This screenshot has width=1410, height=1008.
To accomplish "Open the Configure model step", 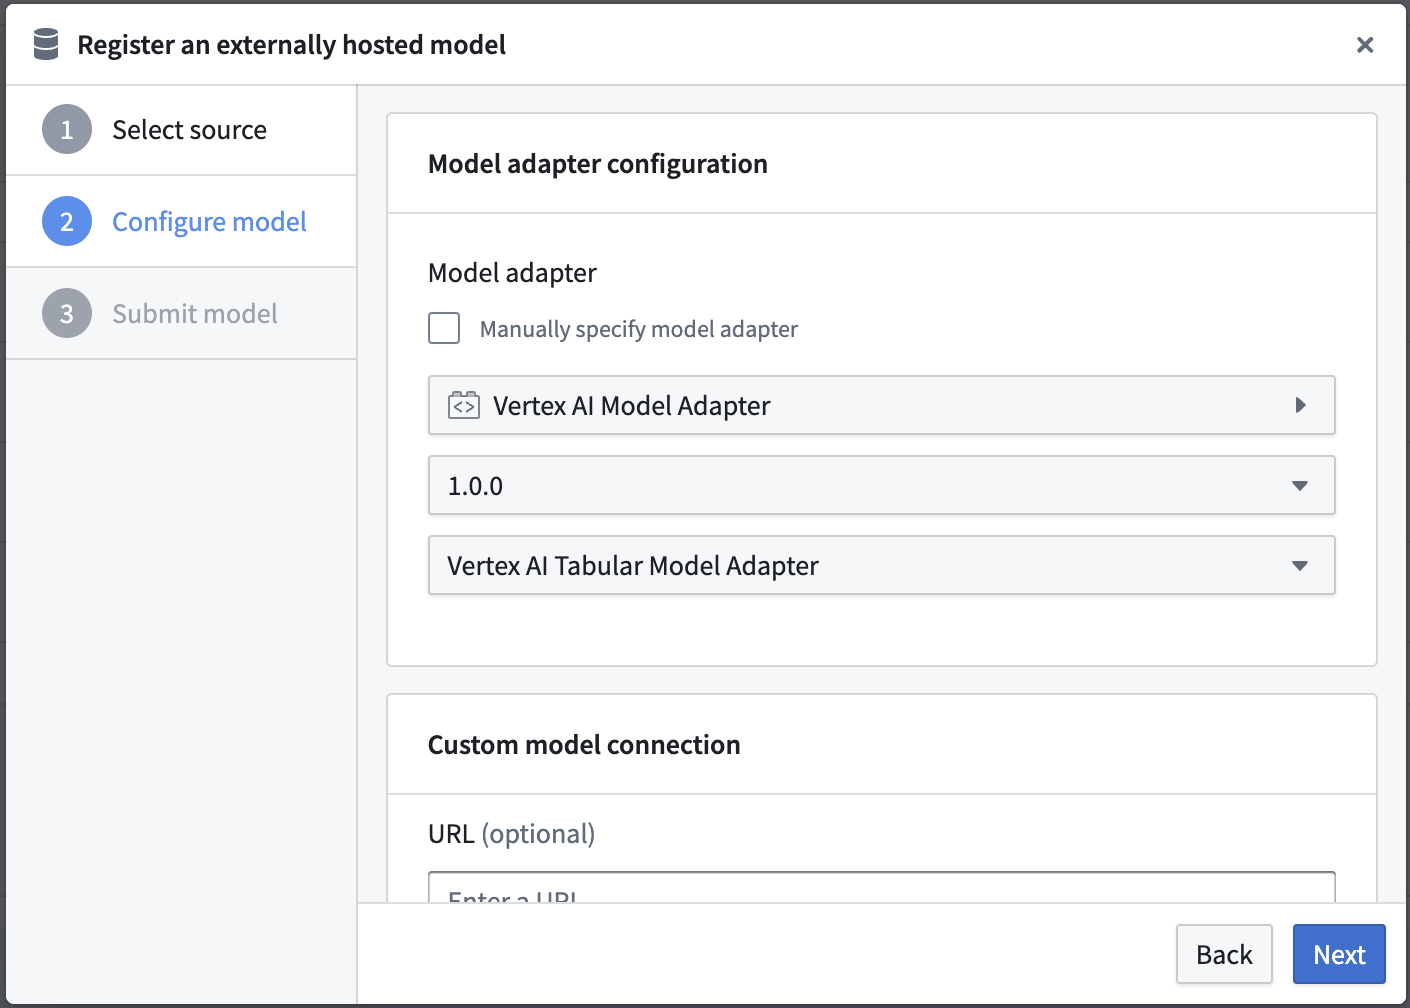I will click(x=181, y=222).
